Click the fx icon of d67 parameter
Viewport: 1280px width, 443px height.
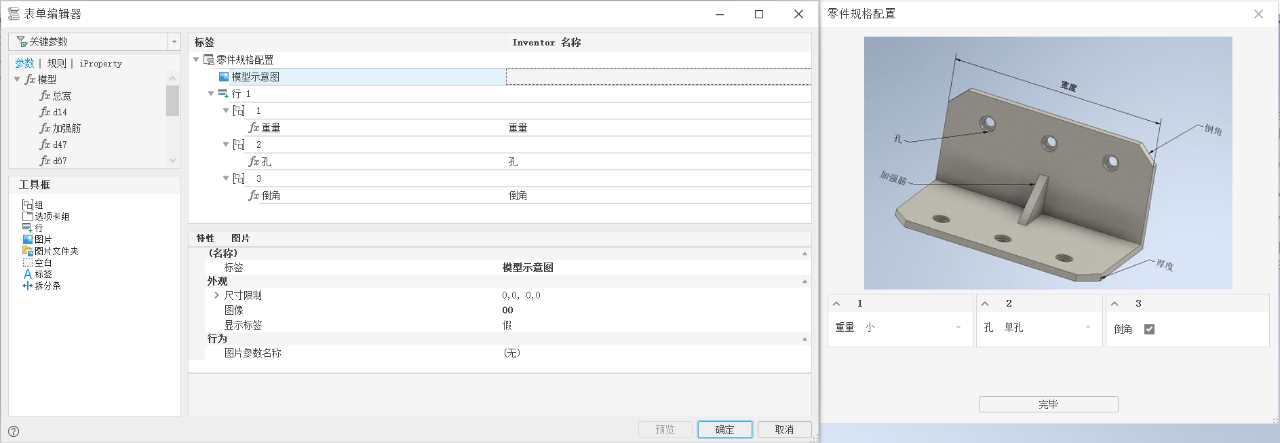pyautogui.click(x=45, y=160)
